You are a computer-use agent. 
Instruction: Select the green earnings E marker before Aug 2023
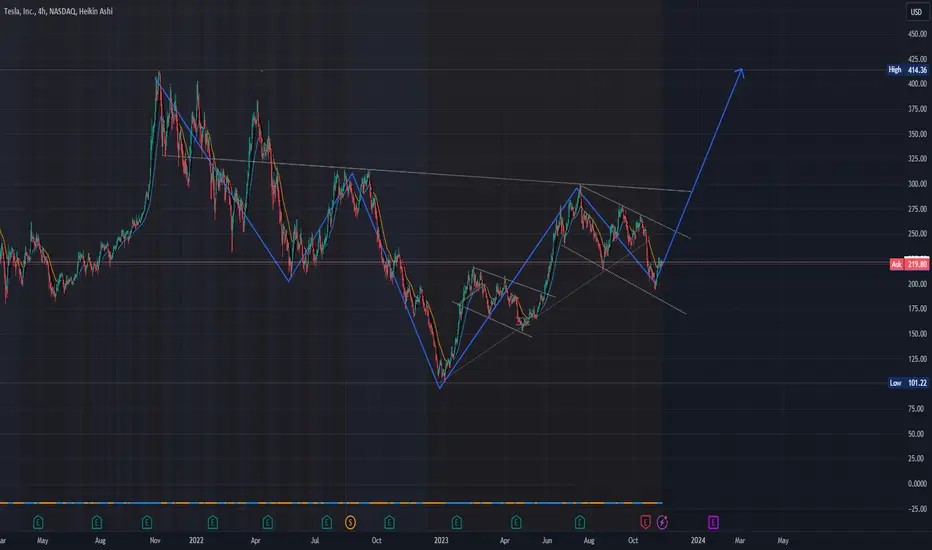580,523
